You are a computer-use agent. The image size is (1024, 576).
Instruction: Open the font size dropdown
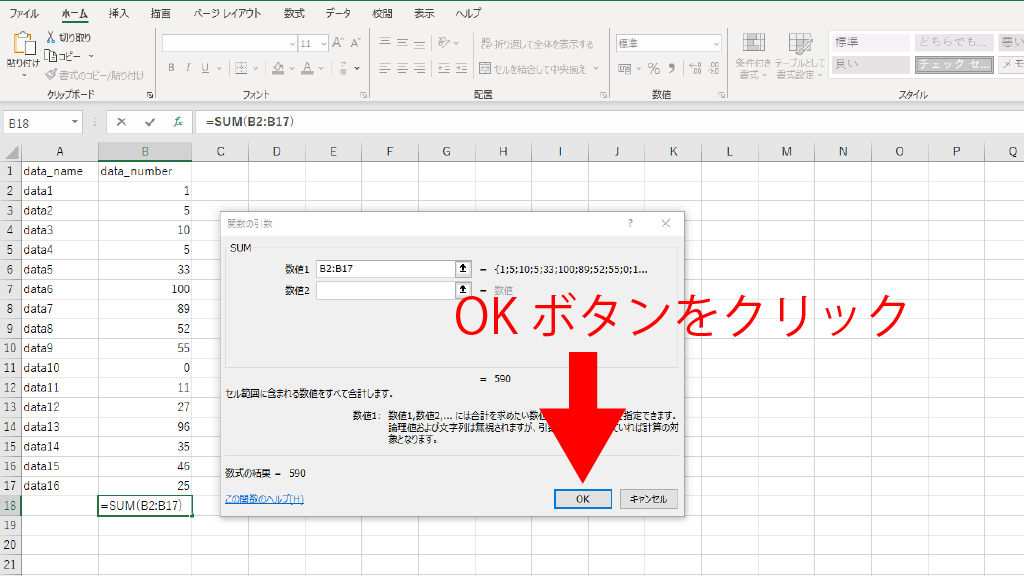click(x=322, y=44)
